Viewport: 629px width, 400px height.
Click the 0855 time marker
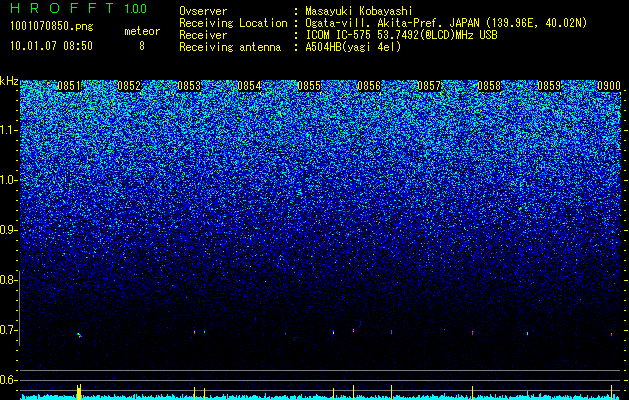click(x=309, y=86)
